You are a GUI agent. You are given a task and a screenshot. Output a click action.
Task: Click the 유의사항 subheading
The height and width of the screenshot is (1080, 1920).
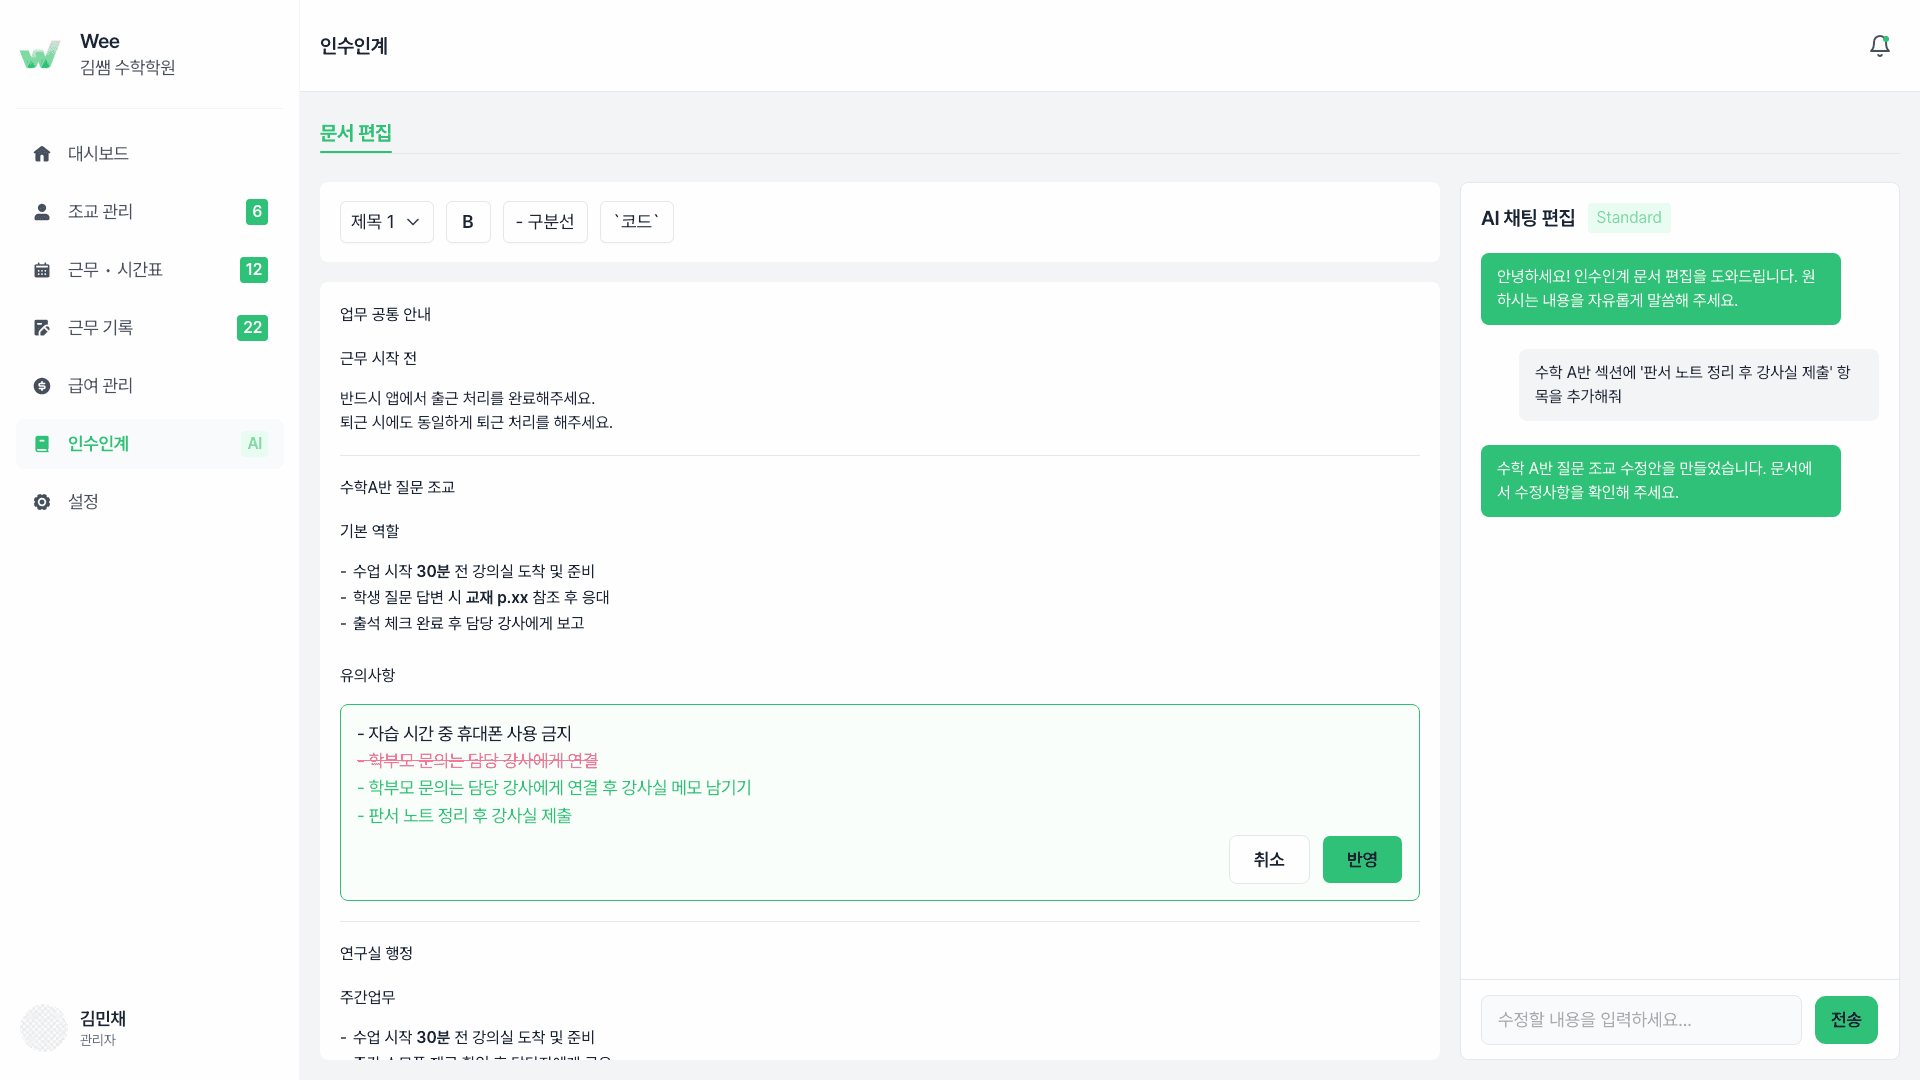[368, 676]
